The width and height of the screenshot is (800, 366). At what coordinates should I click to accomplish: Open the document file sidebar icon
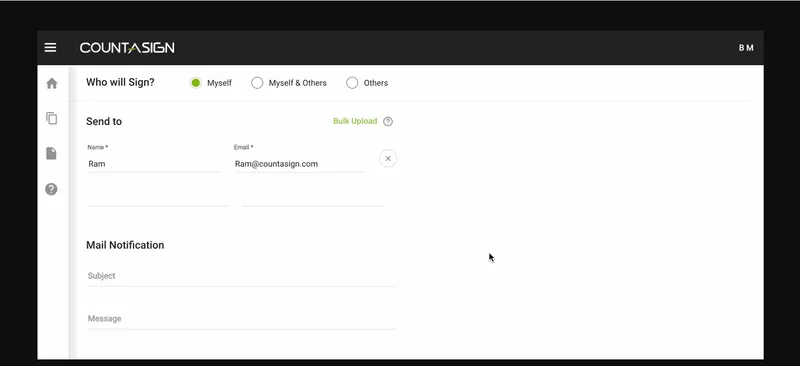pyautogui.click(x=52, y=154)
